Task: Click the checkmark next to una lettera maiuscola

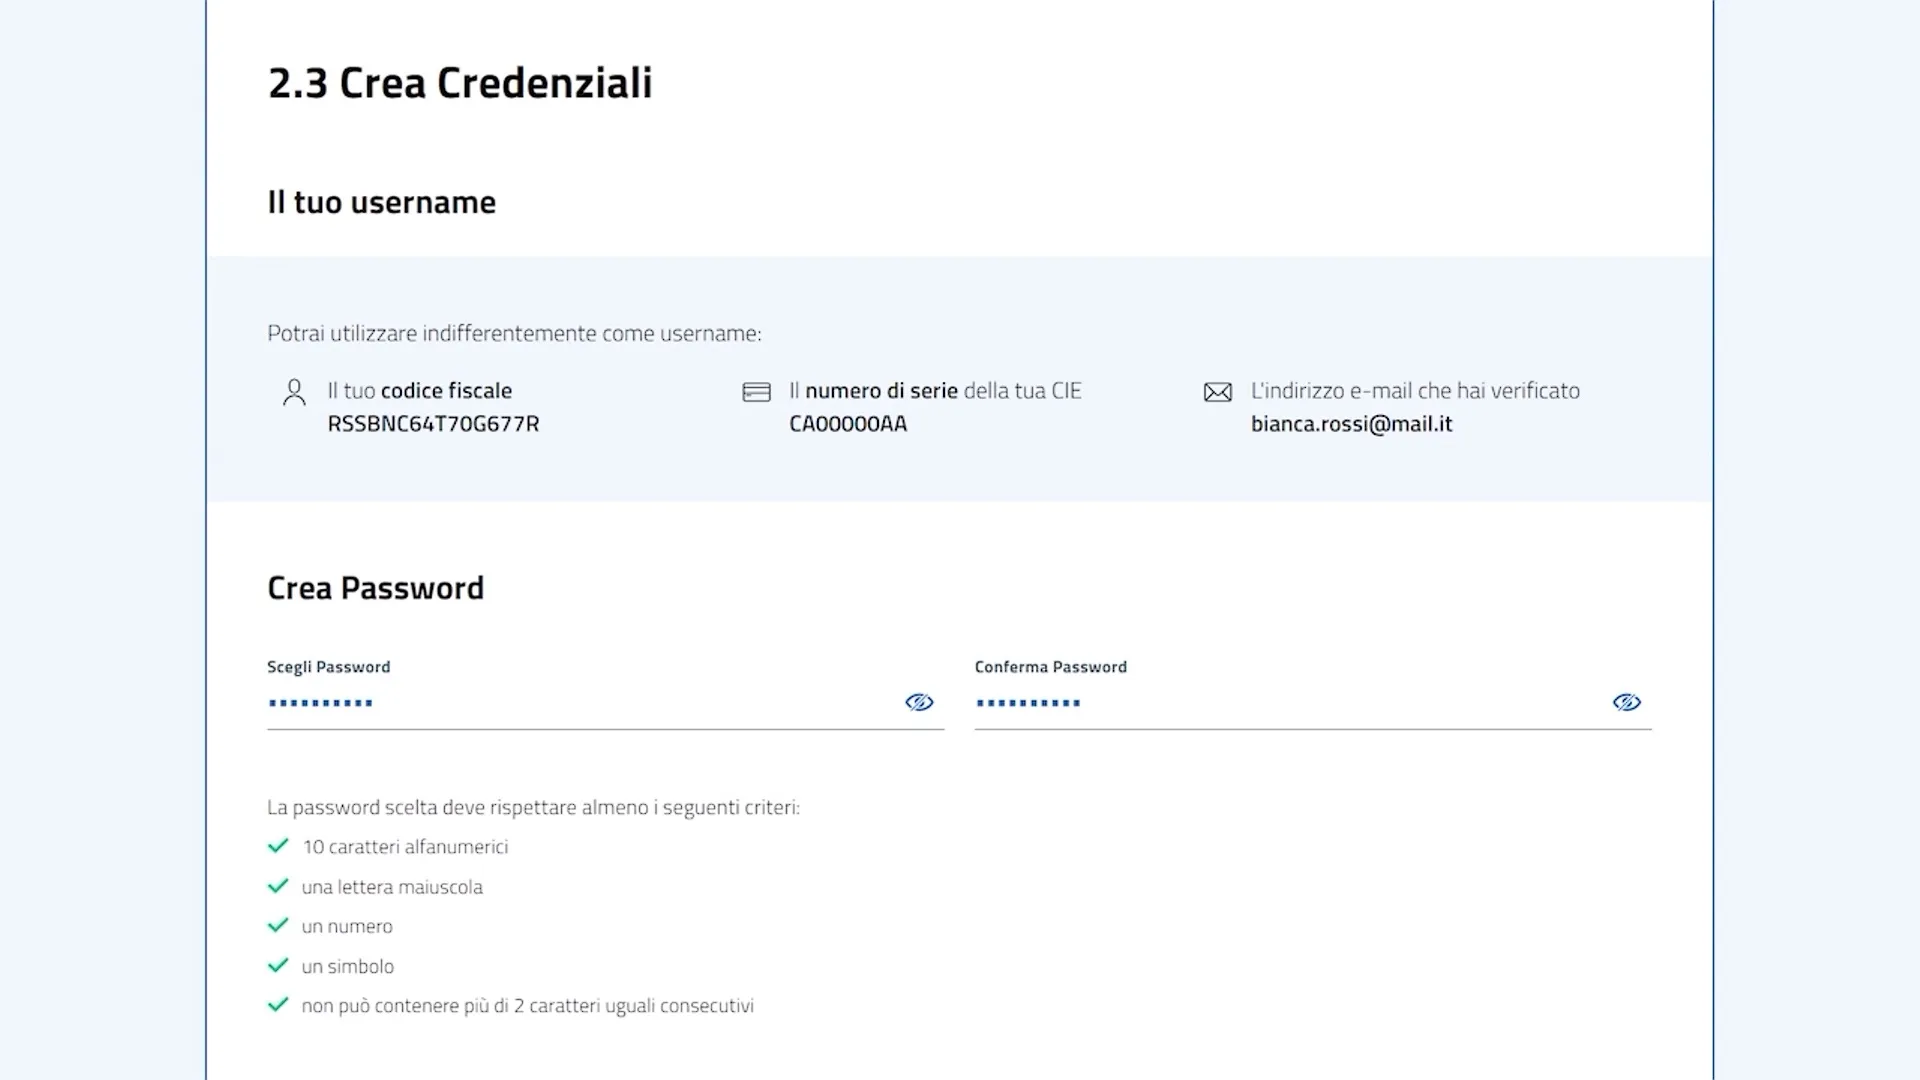Action: click(278, 886)
